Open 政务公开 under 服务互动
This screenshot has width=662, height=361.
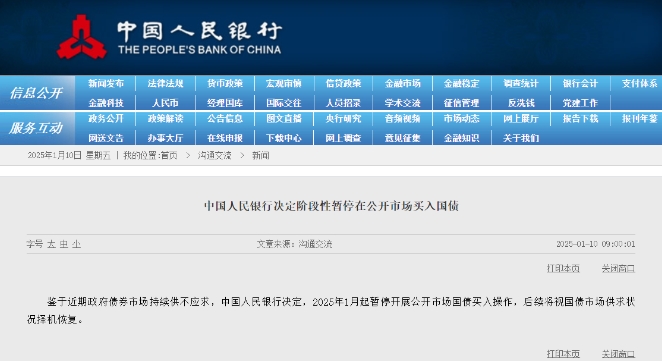pyautogui.click(x=106, y=119)
